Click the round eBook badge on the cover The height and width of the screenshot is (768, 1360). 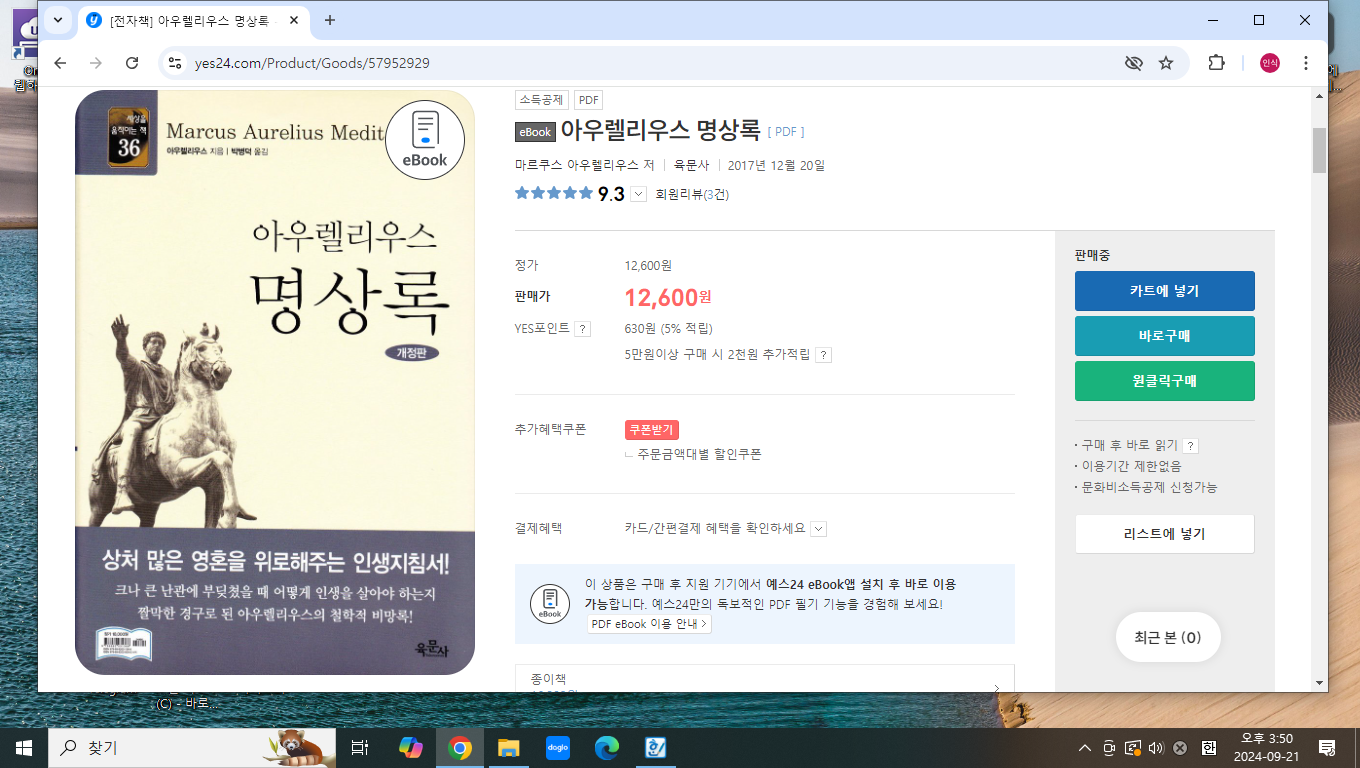(x=425, y=139)
